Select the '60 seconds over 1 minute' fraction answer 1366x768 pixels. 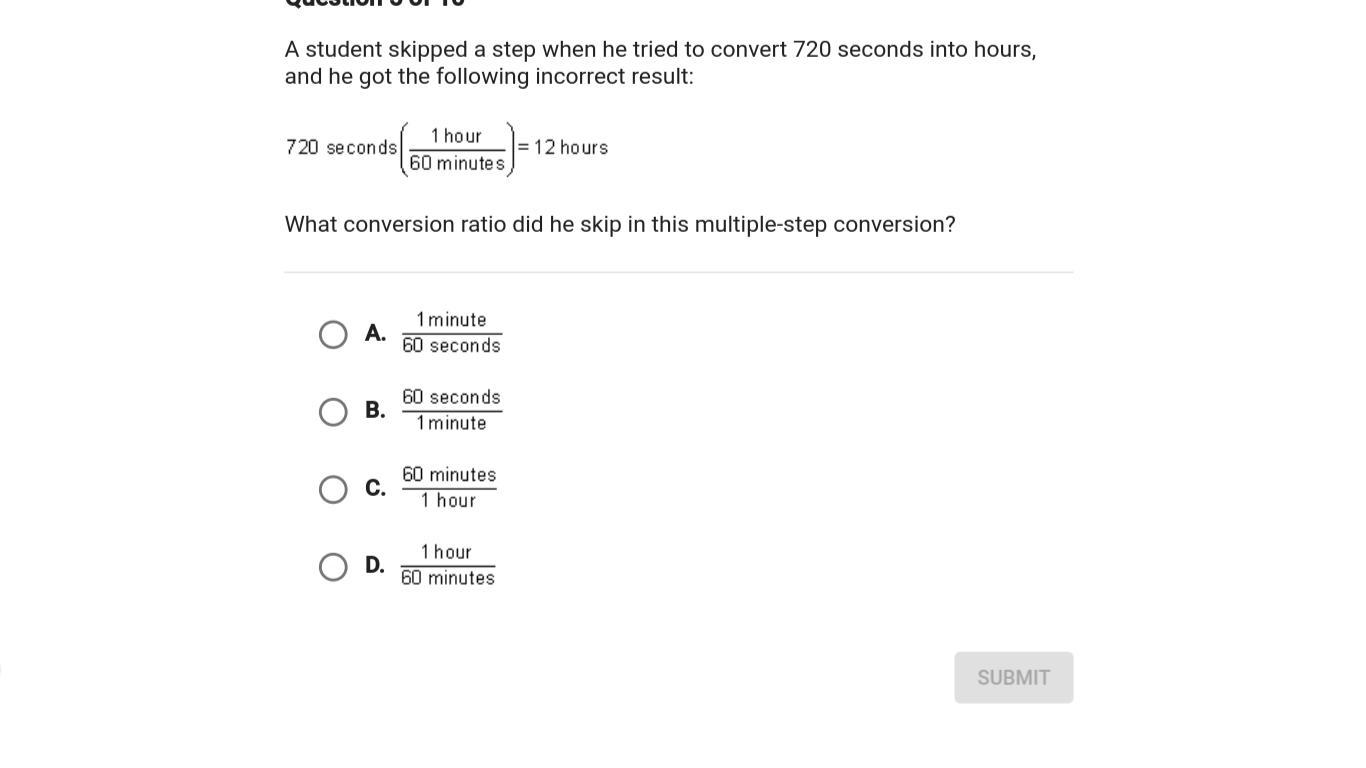[451, 410]
